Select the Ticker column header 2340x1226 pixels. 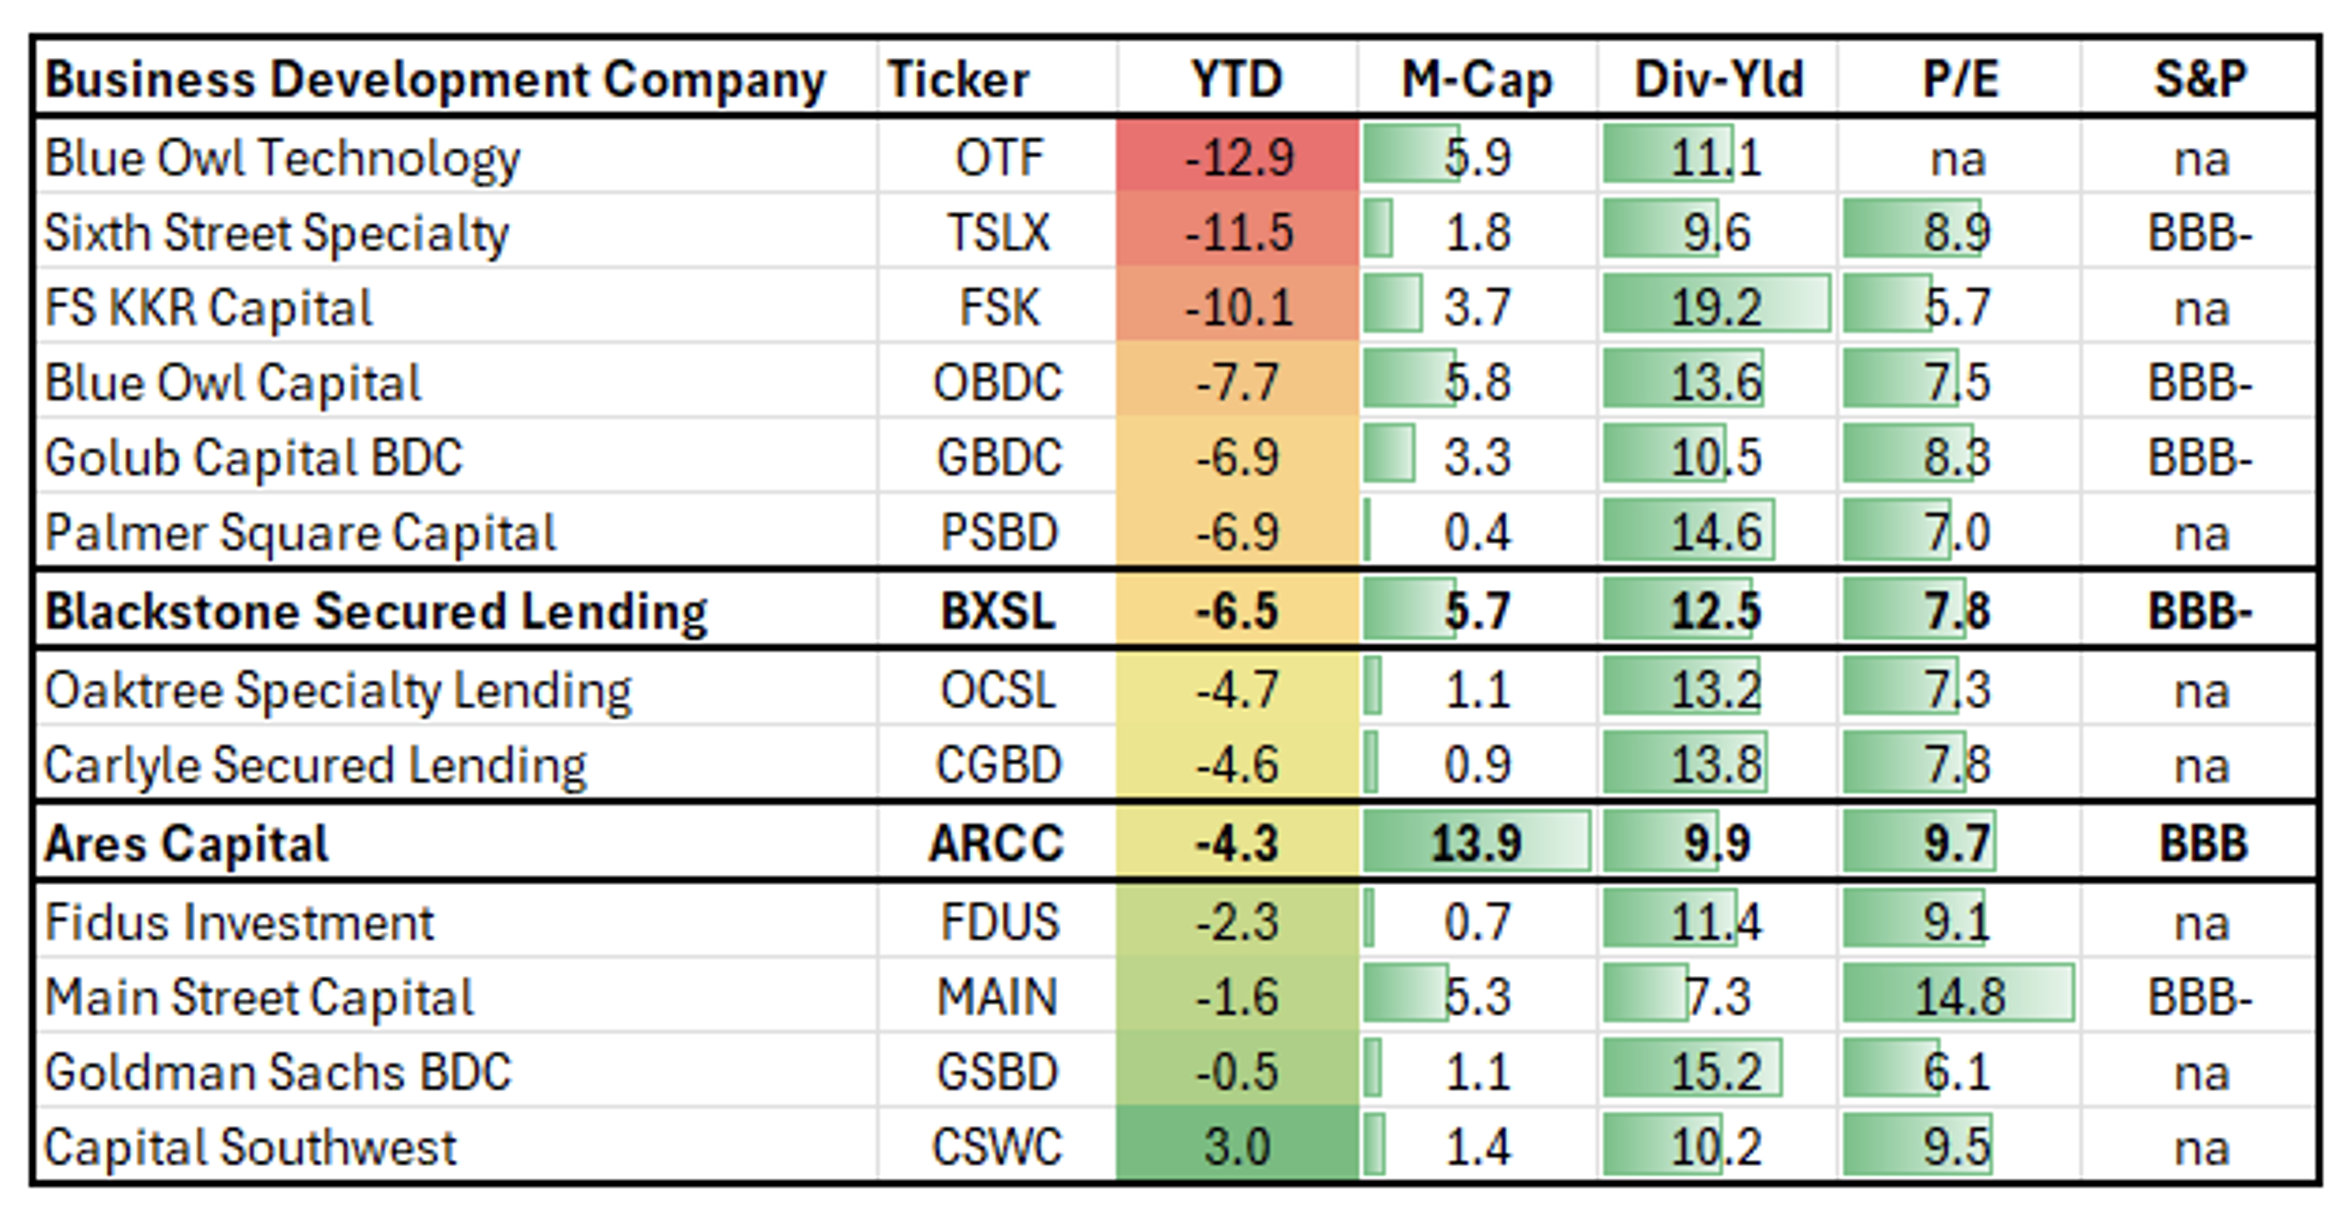pos(957,80)
